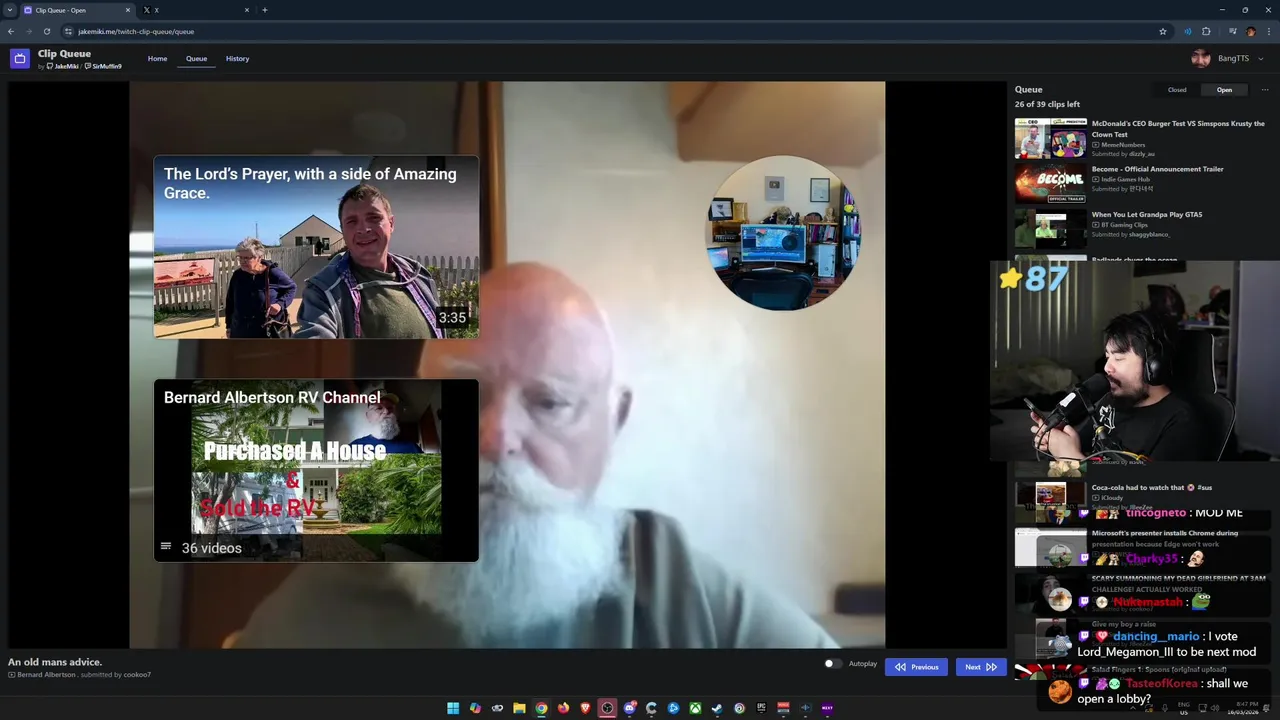
Task: Click Indie Games Hub channel name
Action: 1125,179
